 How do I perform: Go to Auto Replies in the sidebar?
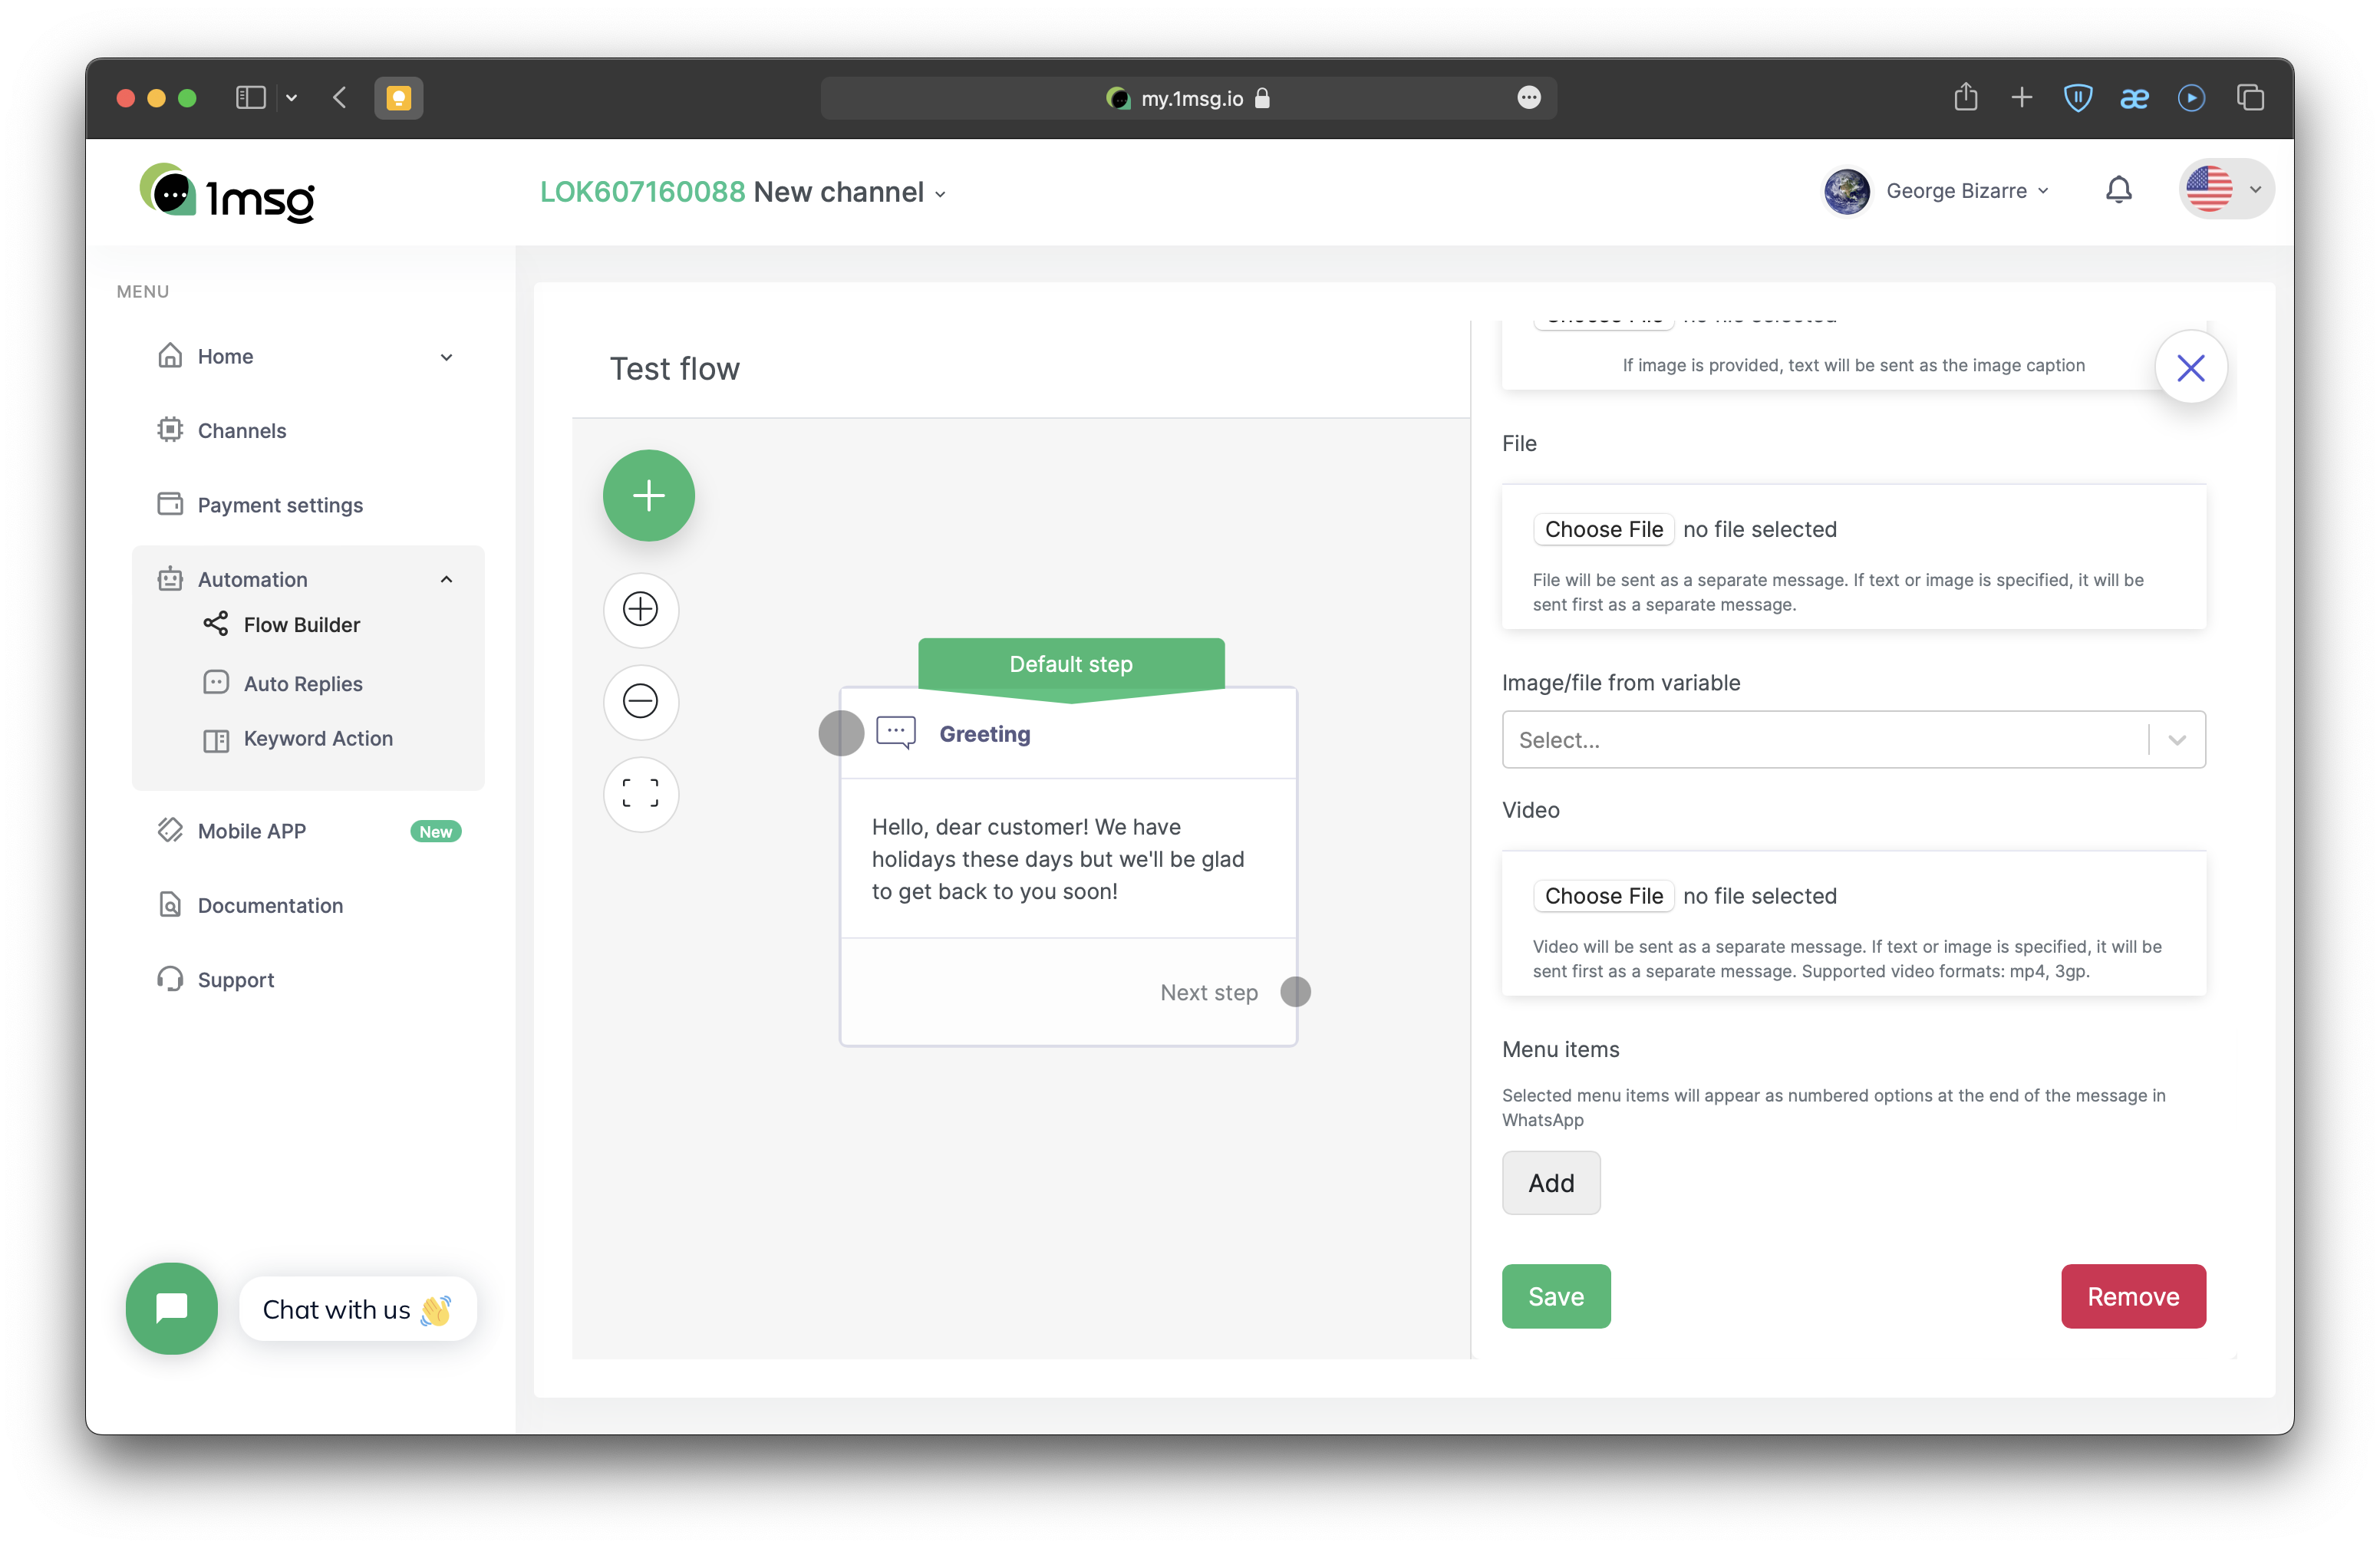(x=303, y=684)
